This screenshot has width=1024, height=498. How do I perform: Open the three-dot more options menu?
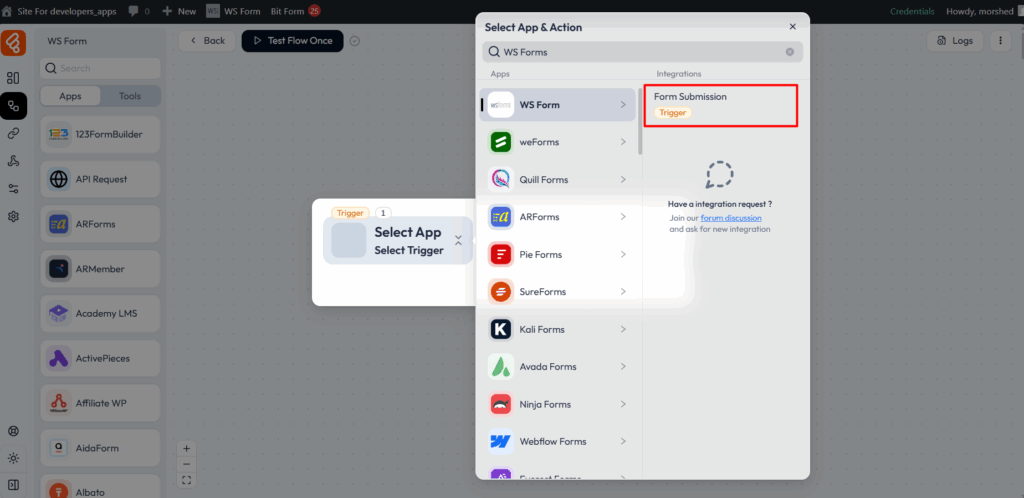[x=1000, y=41]
